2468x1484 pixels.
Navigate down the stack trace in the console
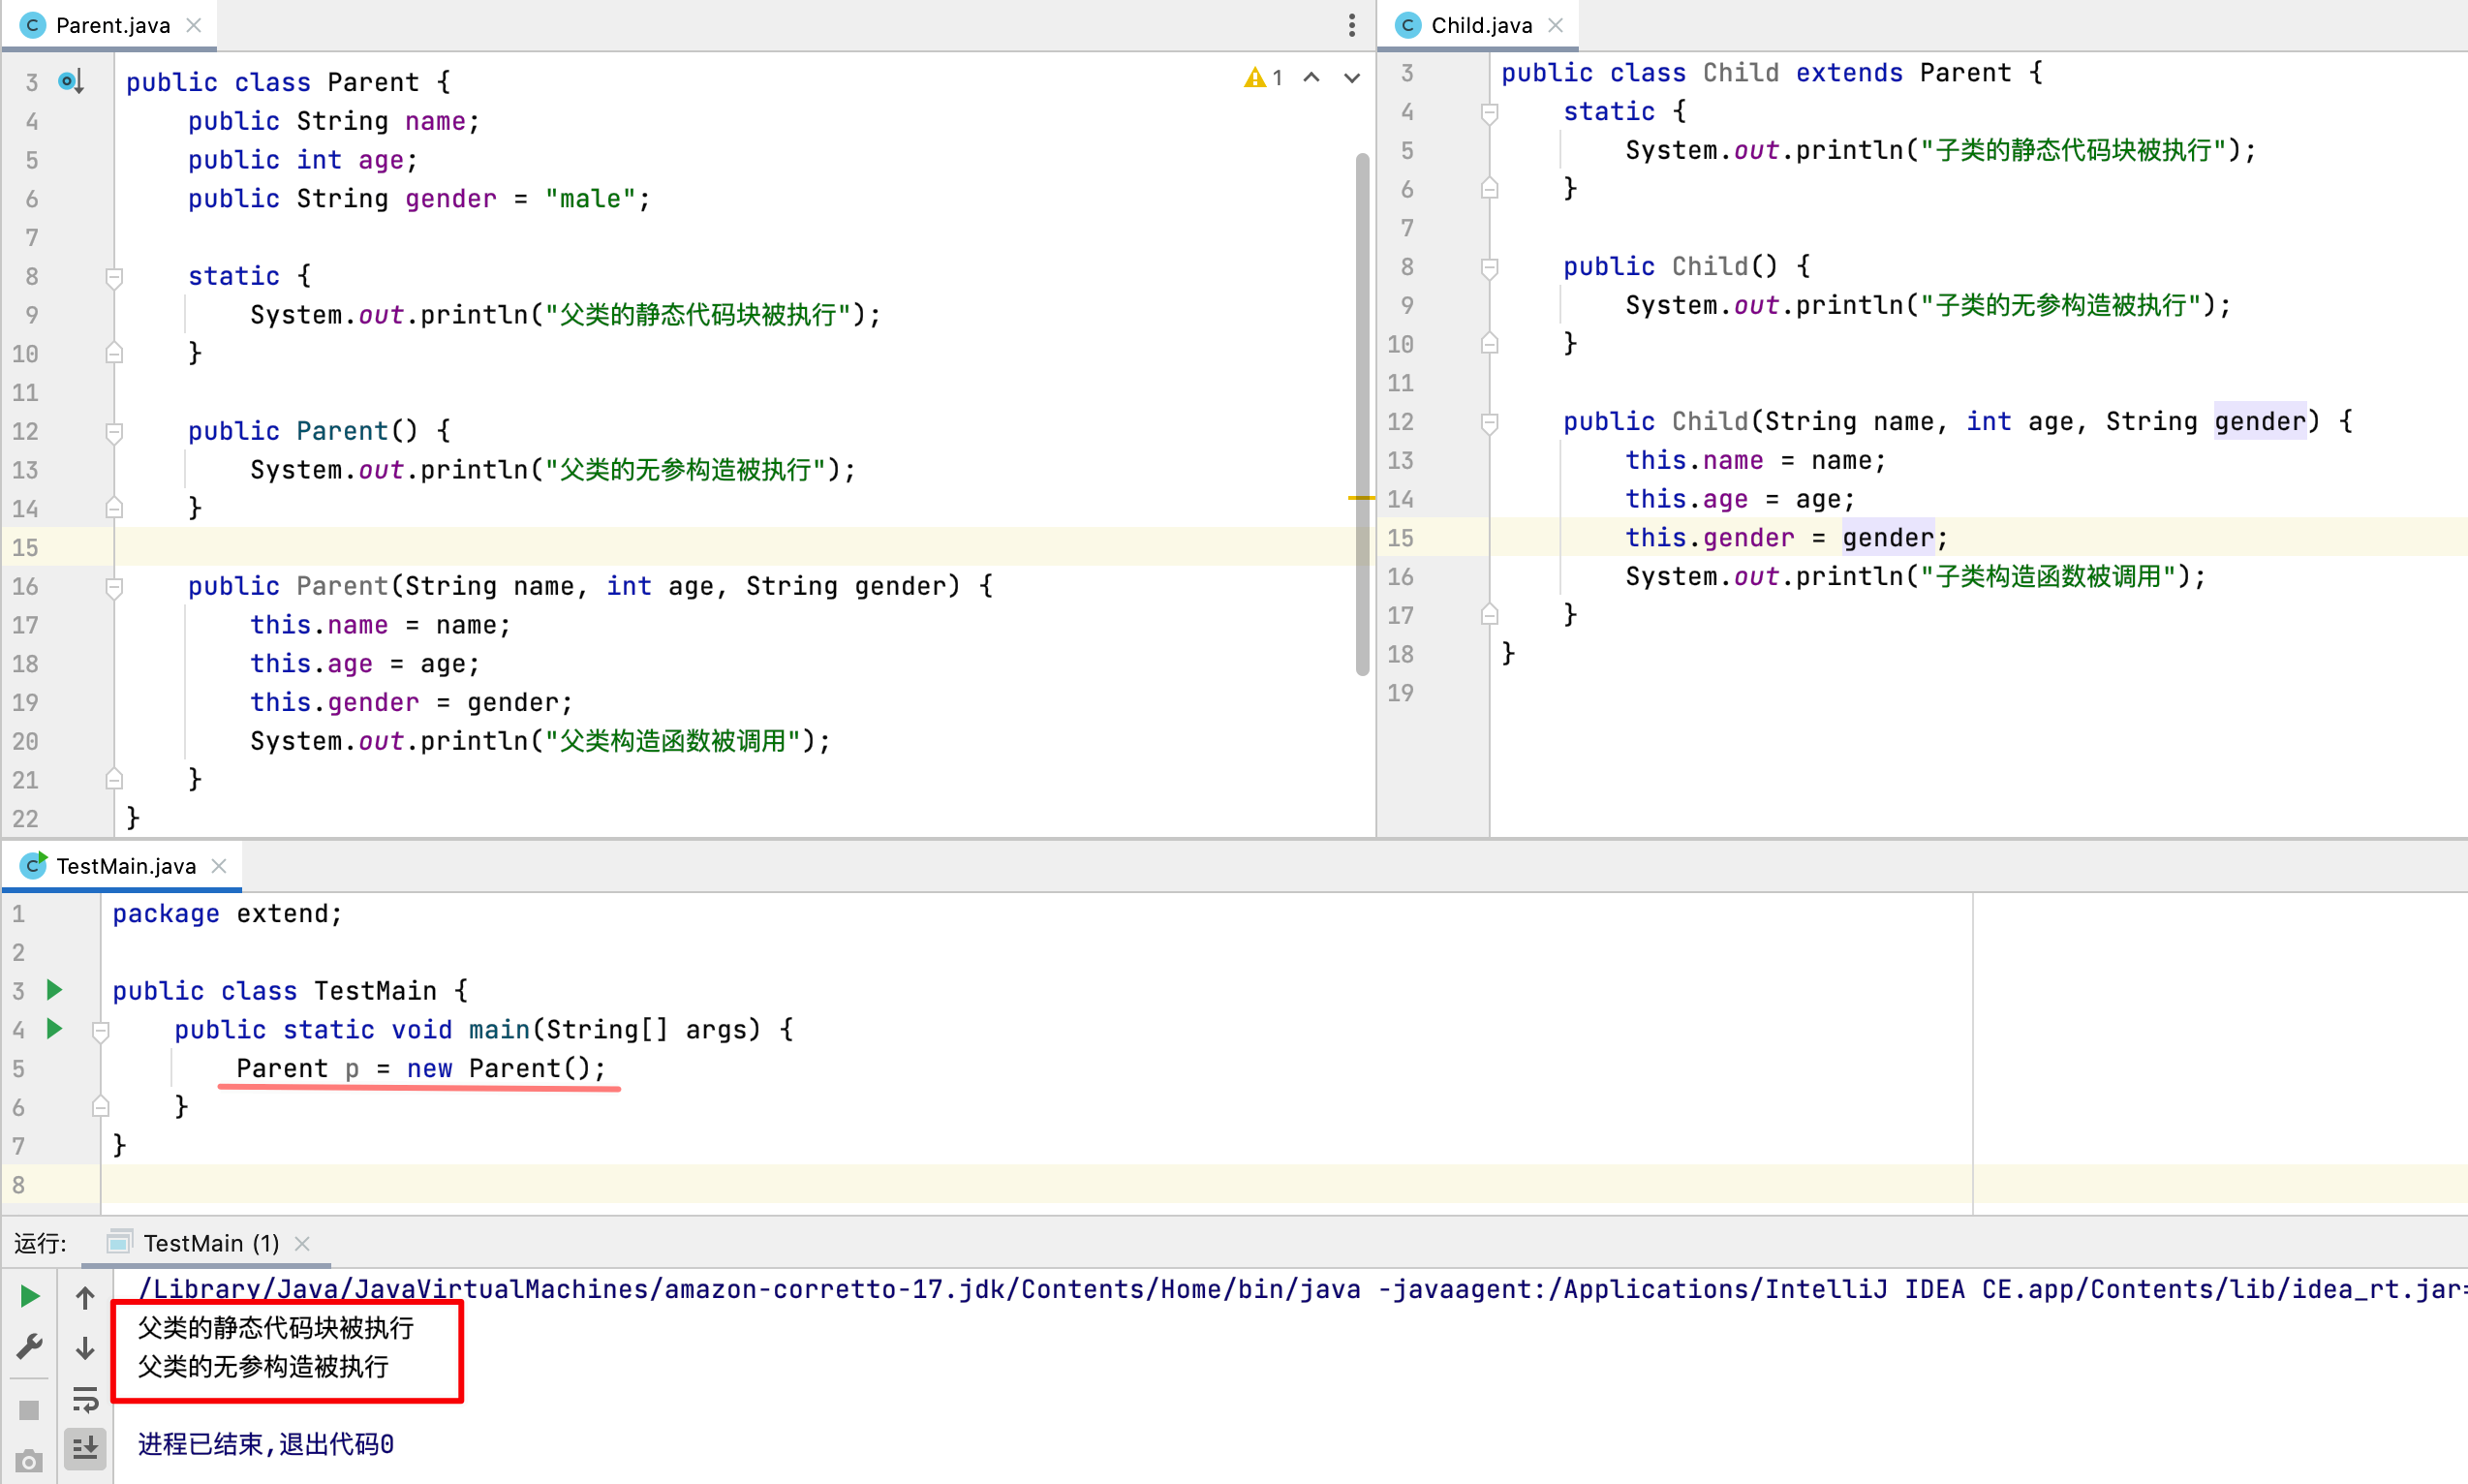85,1348
